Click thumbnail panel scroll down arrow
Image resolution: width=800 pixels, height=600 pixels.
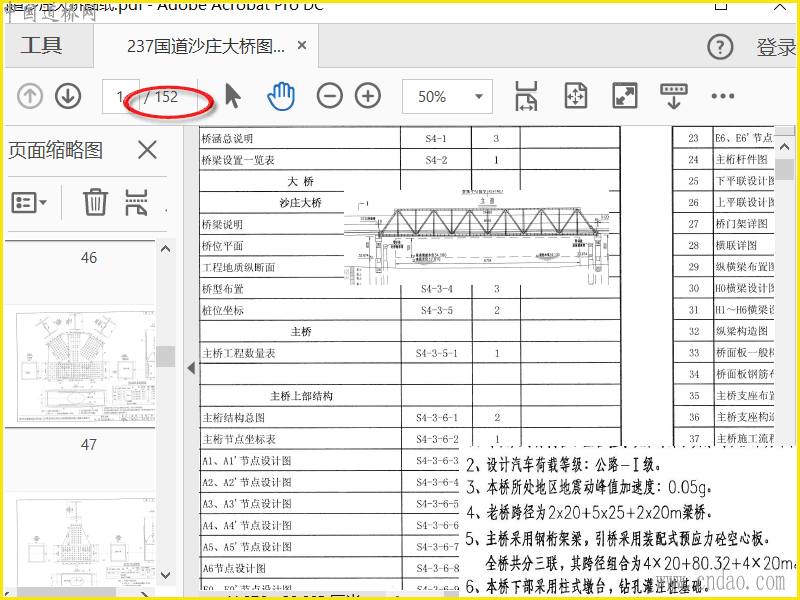[x=165, y=575]
